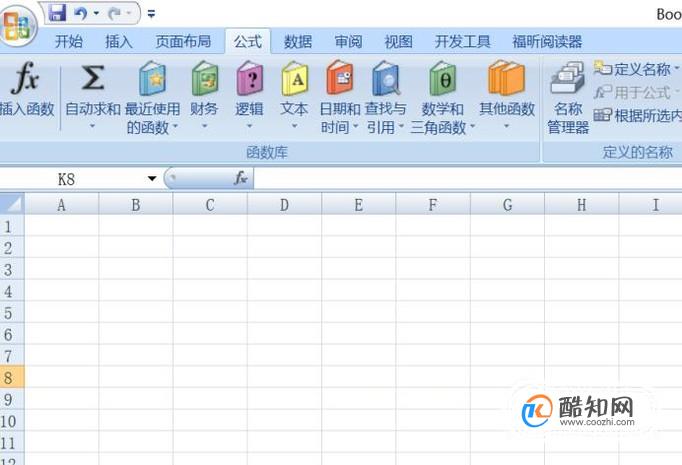
Task: Click the redo arrow icon
Action: 114,13
